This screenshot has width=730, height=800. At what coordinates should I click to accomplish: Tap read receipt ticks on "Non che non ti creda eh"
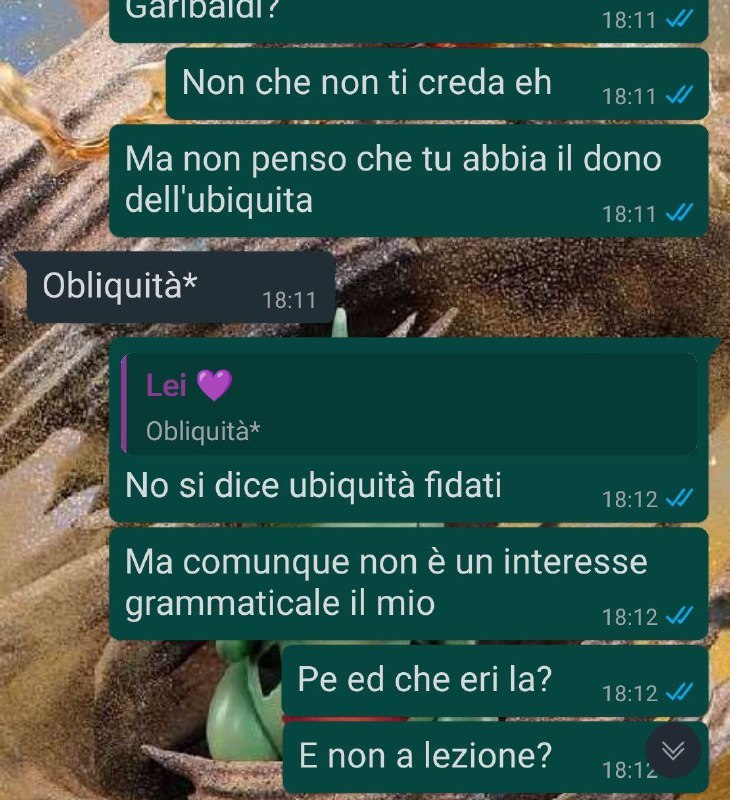click(x=679, y=95)
